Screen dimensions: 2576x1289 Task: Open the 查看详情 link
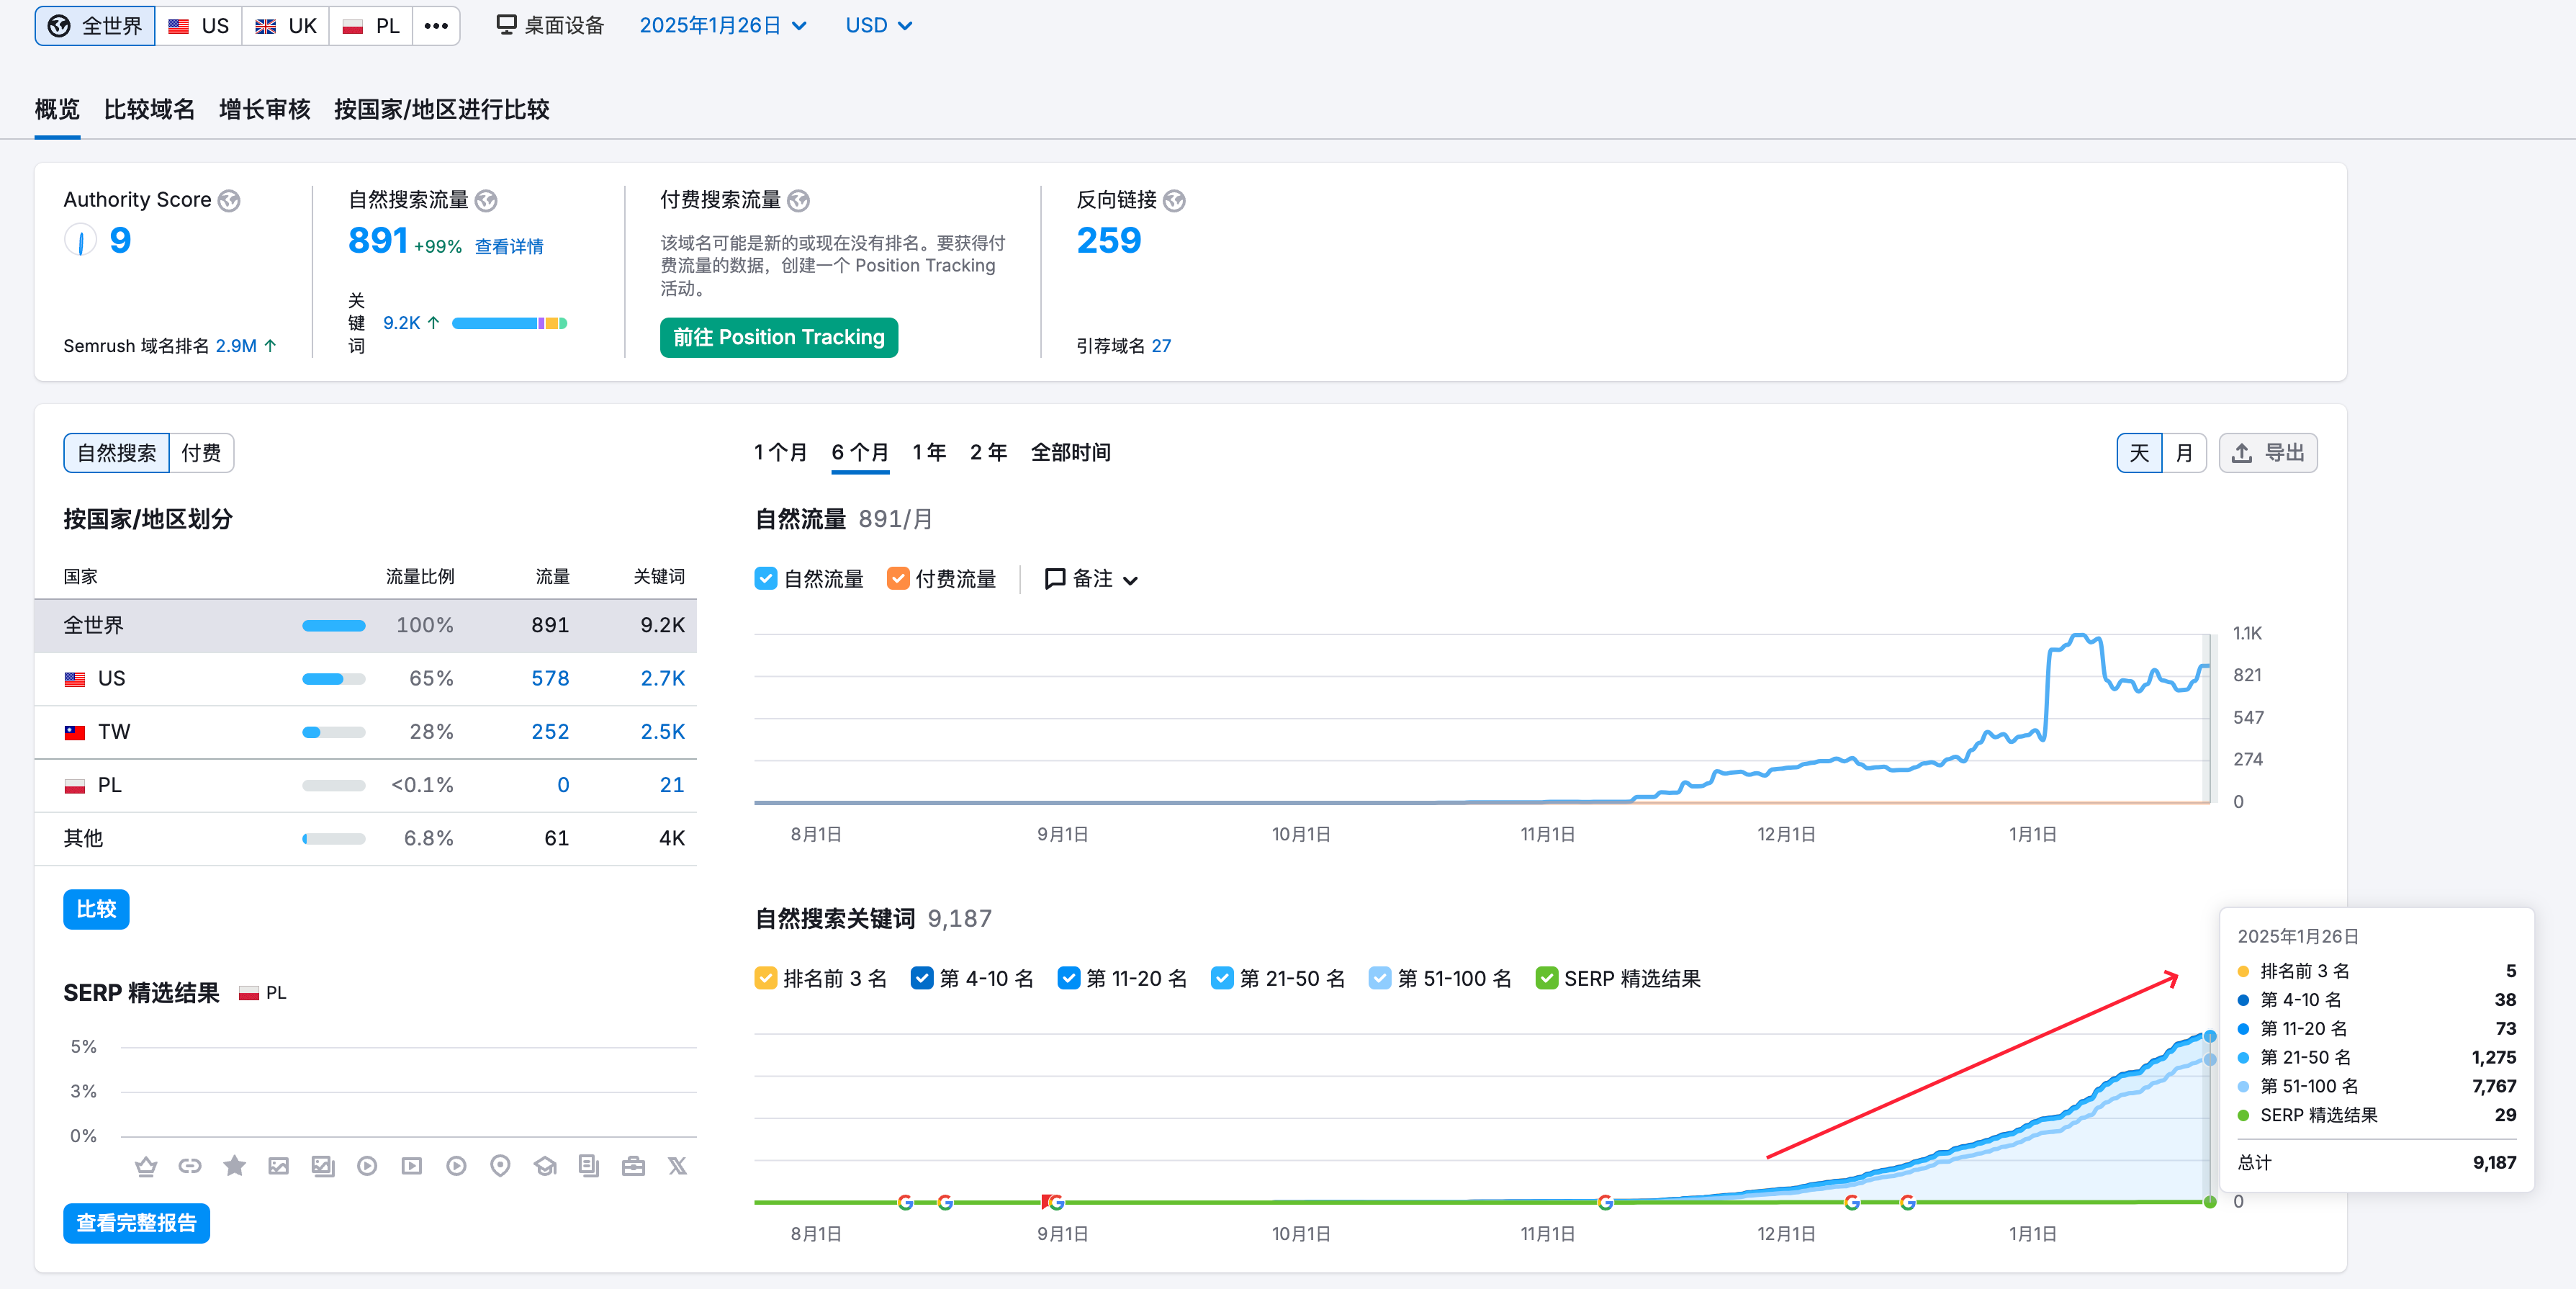[508, 246]
